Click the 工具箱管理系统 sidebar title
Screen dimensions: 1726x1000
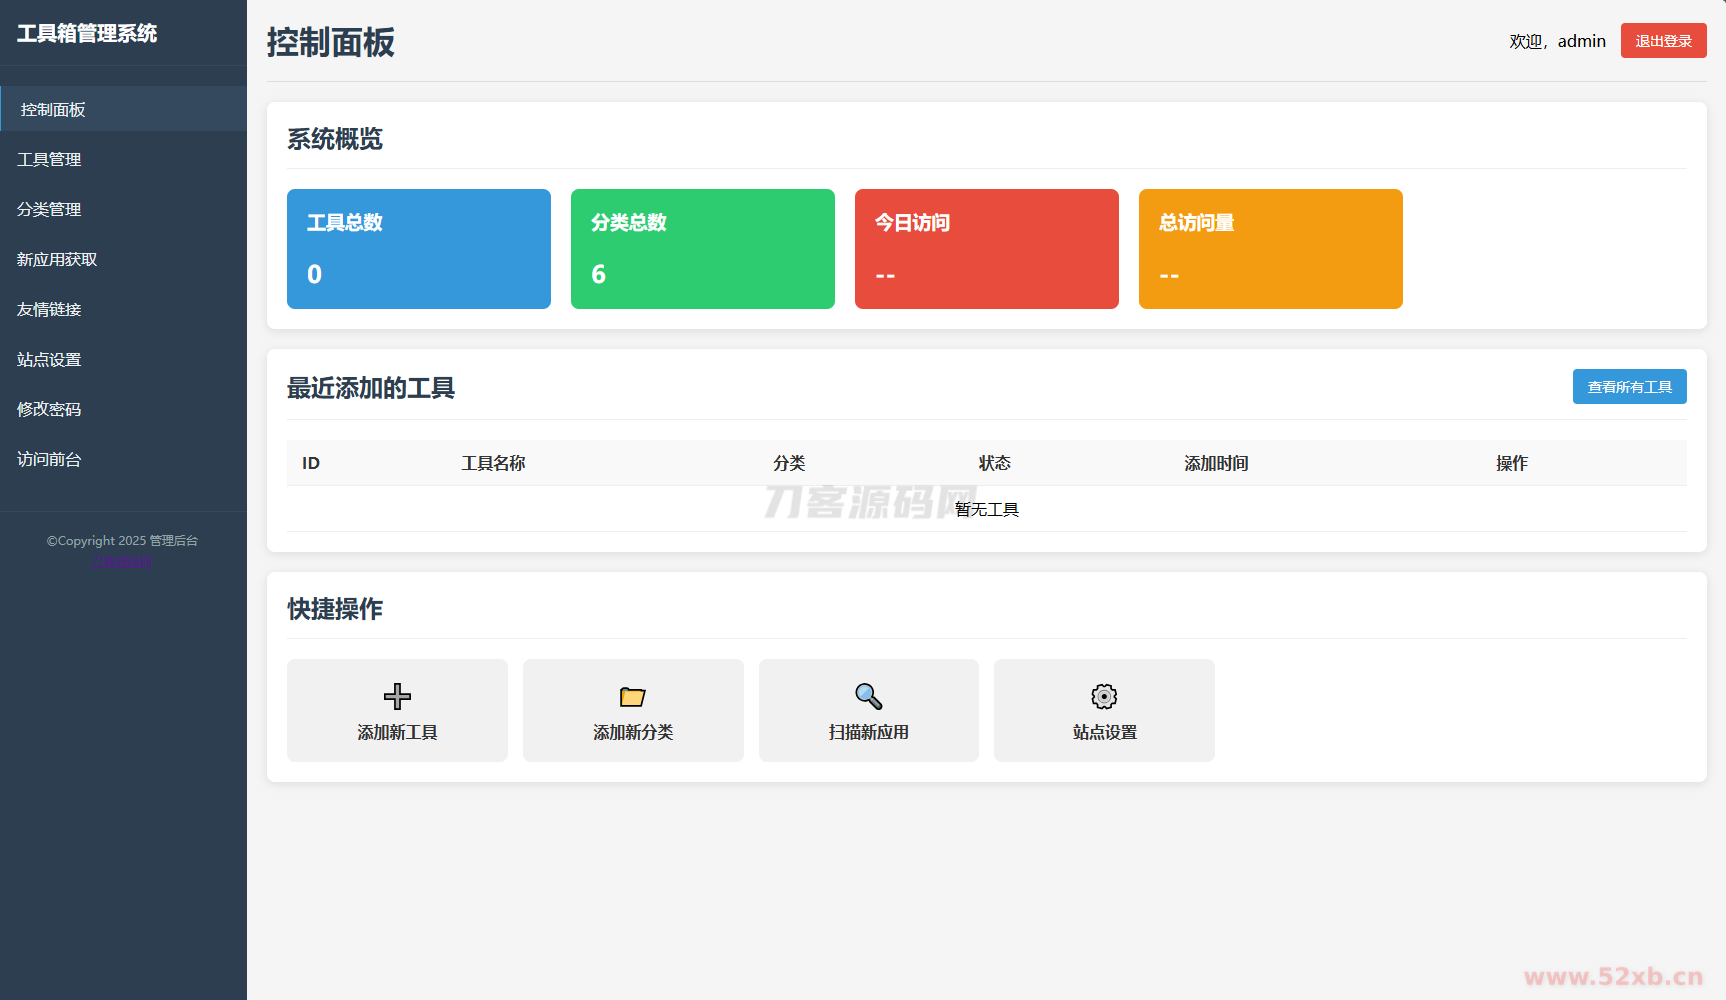(87, 33)
